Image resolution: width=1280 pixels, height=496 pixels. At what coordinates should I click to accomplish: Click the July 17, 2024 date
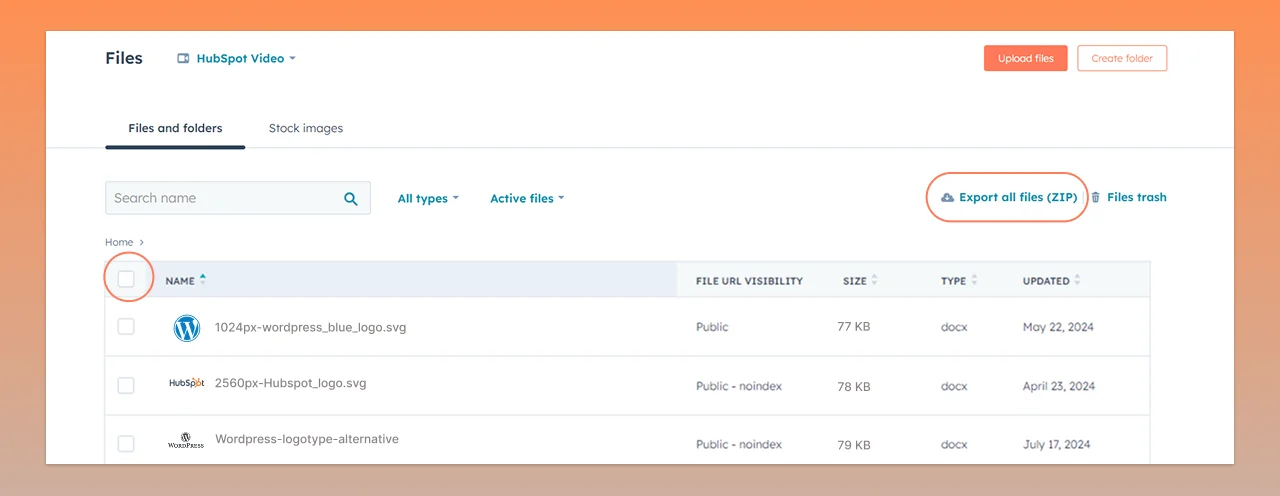point(1057,444)
